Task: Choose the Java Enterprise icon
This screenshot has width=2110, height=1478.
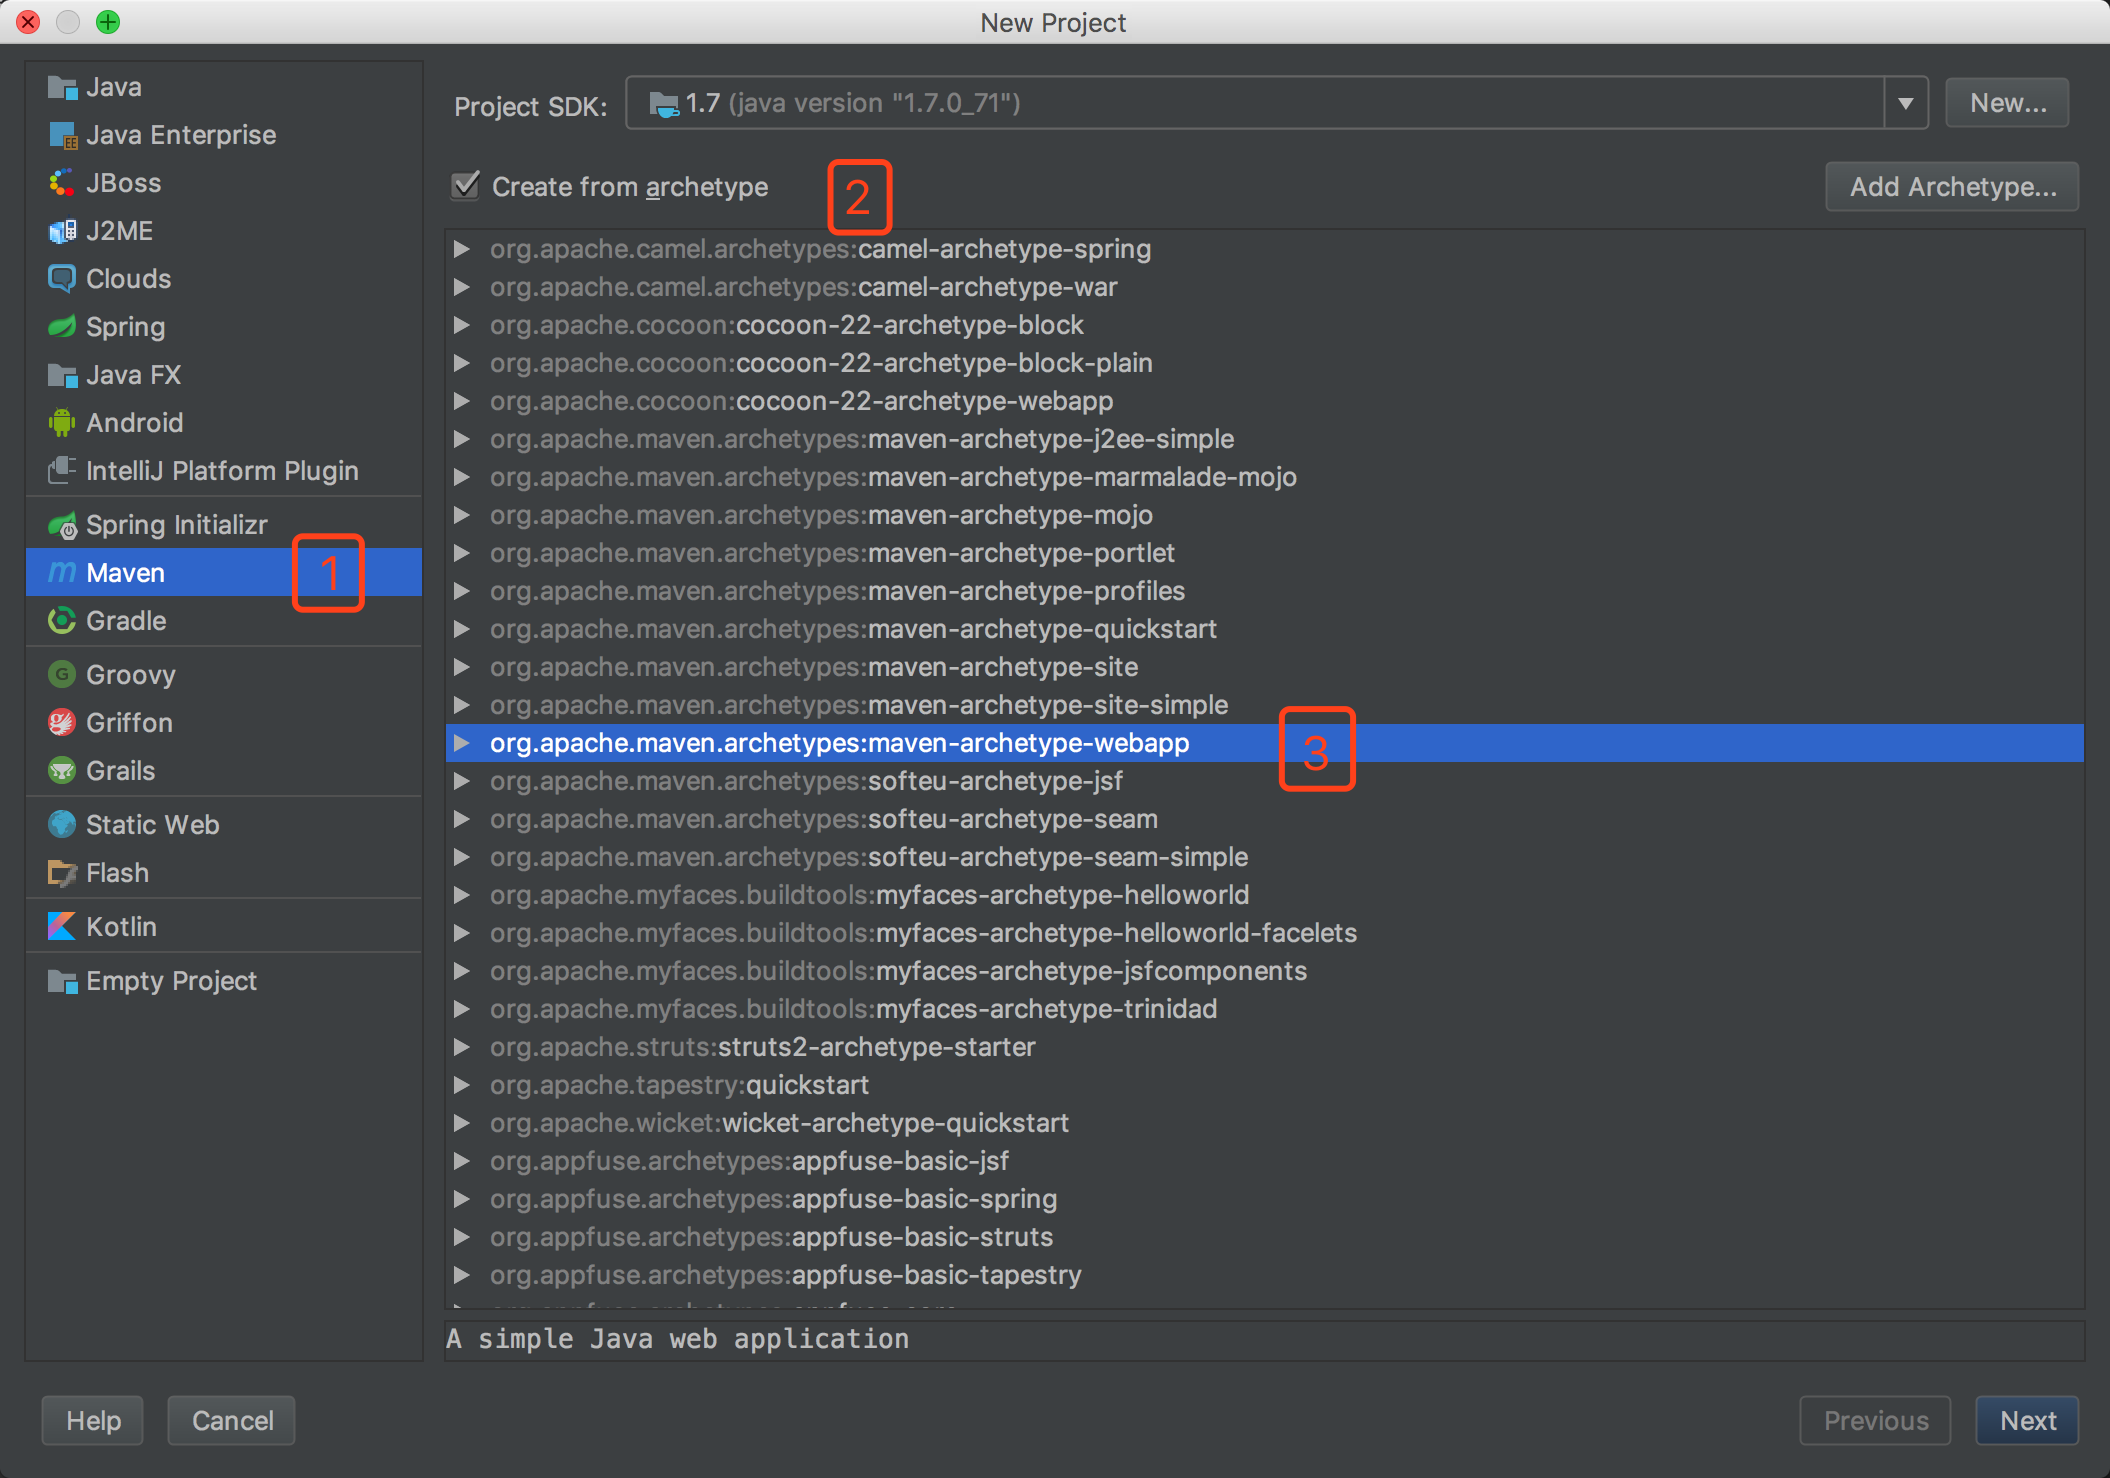Action: [62, 135]
